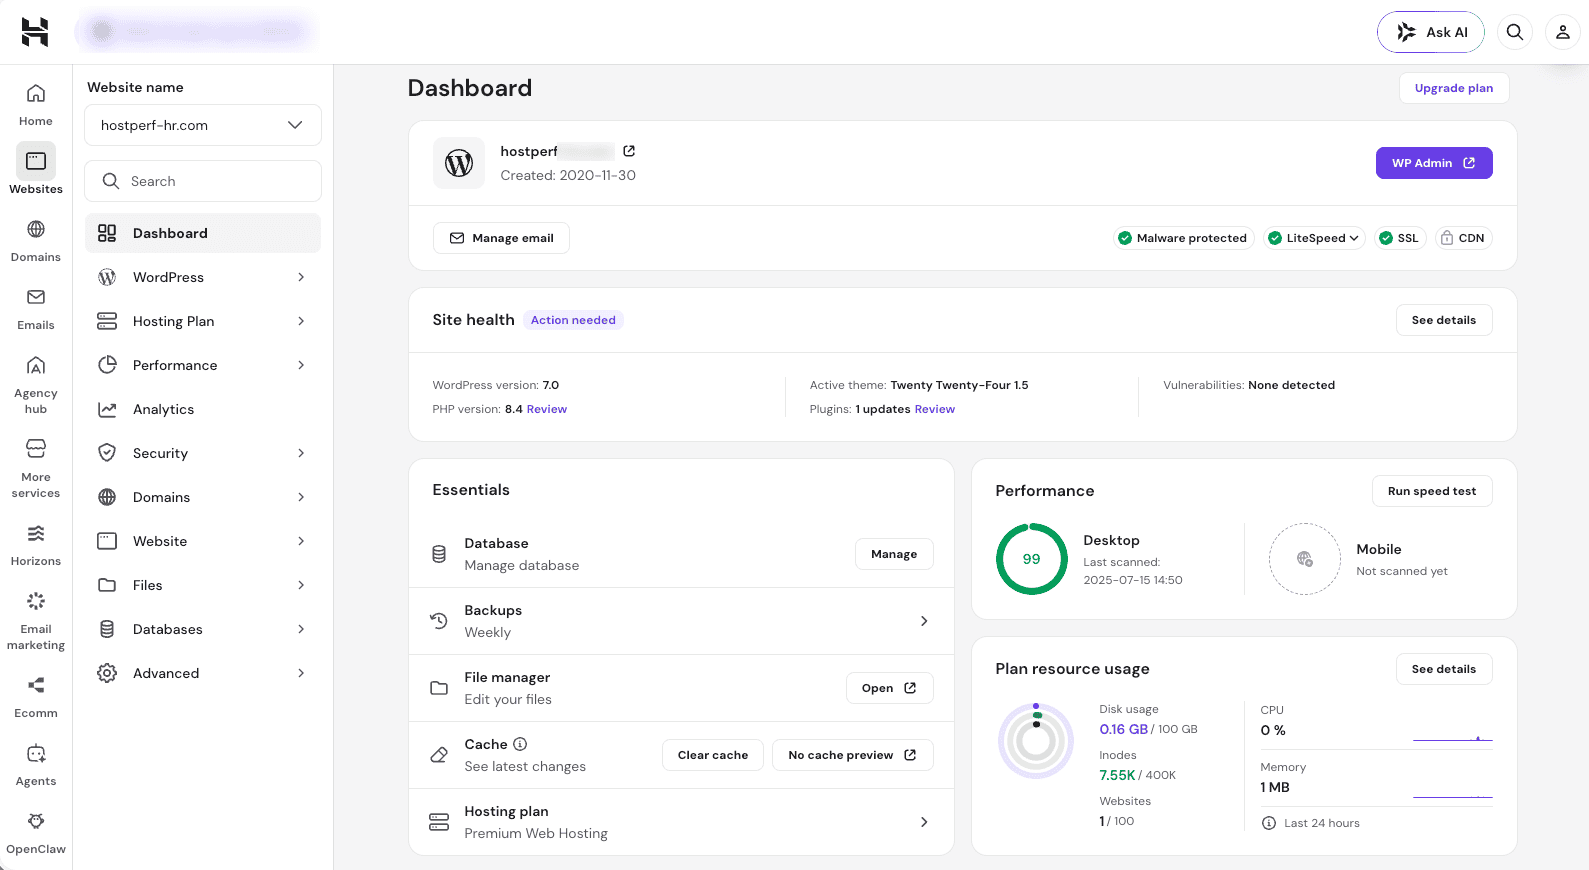
Task: Run speed test button
Action: pos(1432,491)
